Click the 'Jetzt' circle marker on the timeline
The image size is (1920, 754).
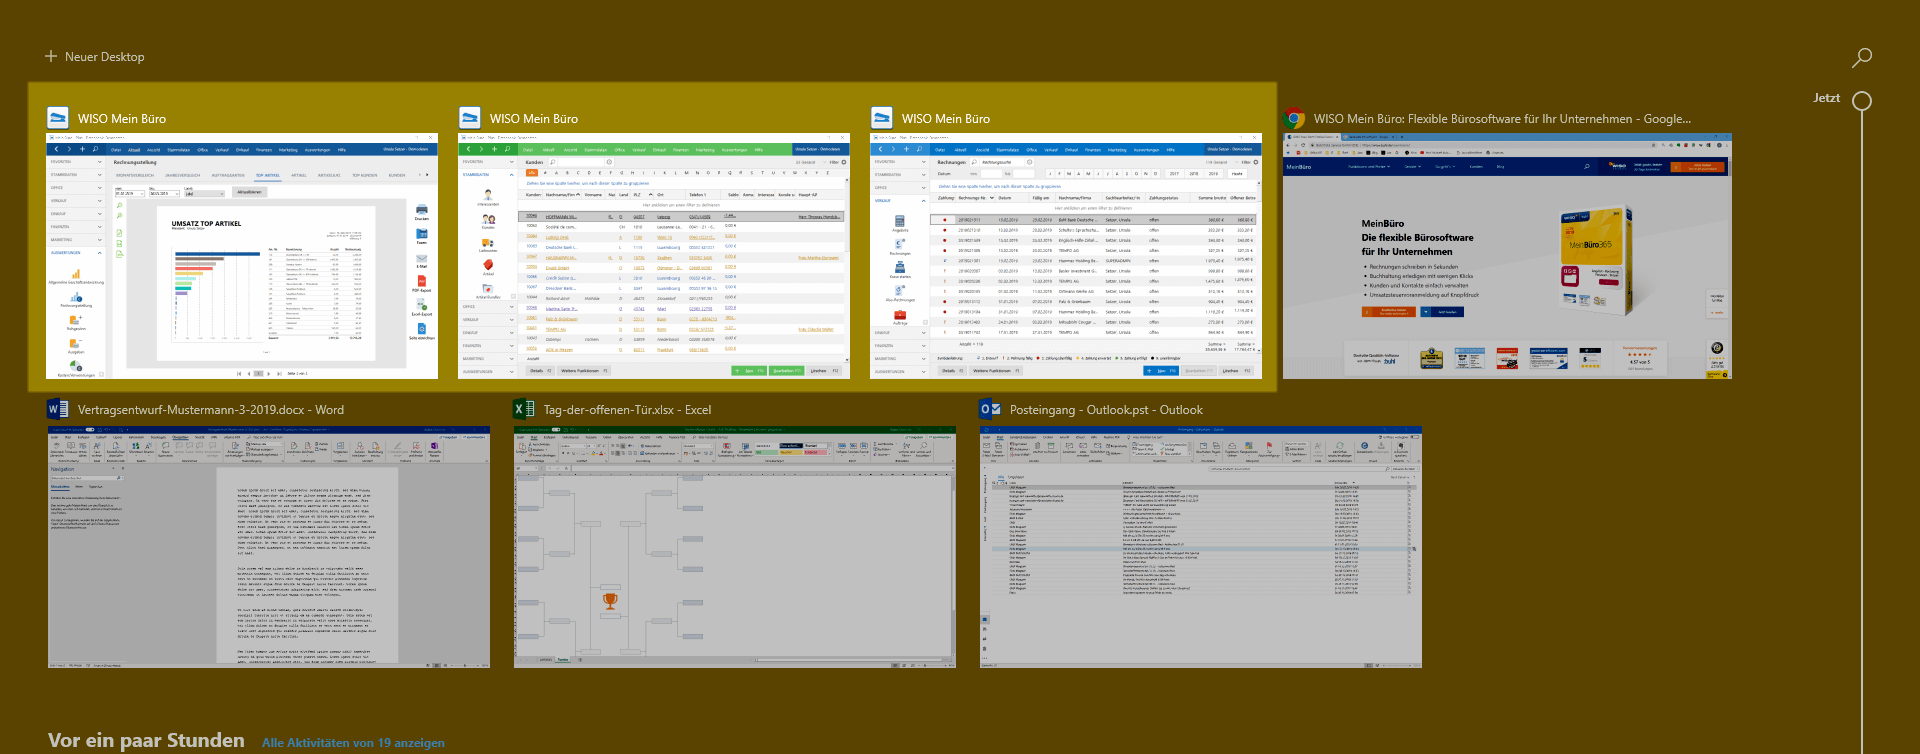pos(1862,100)
